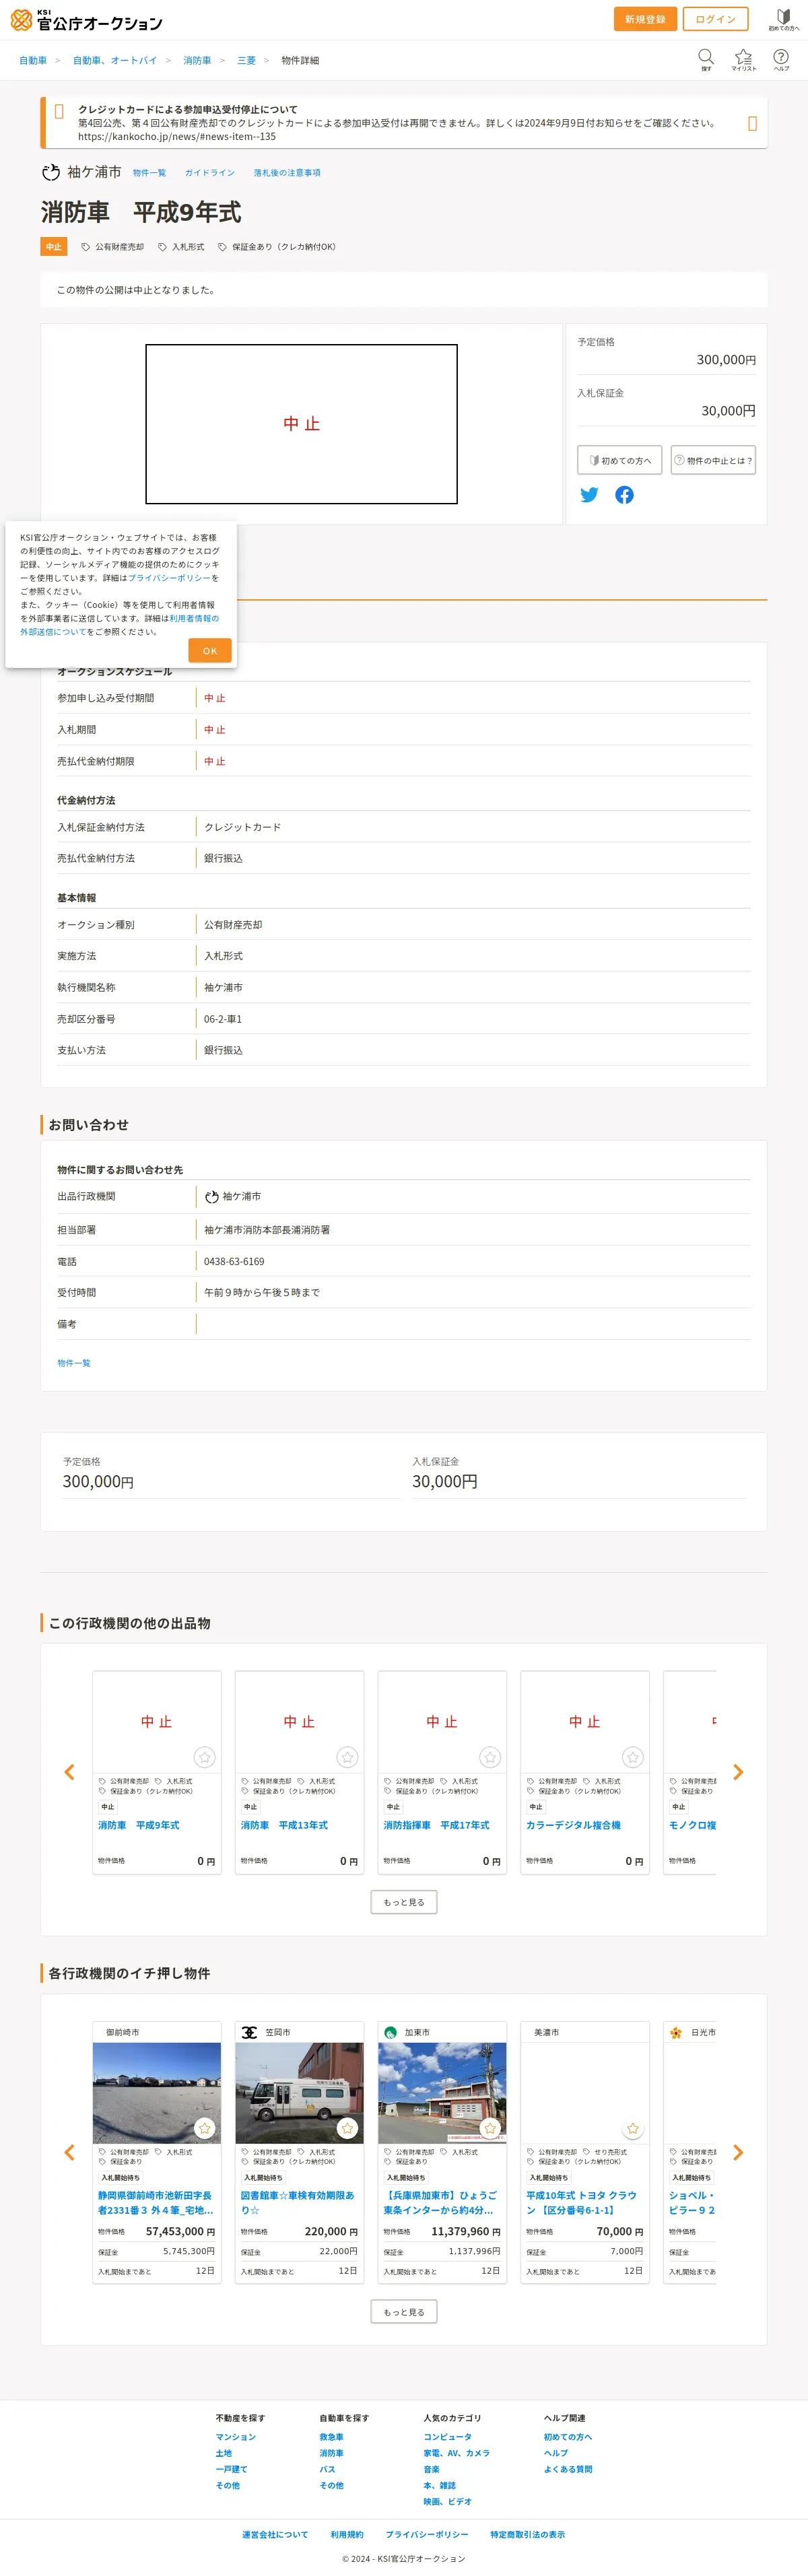This screenshot has width=808, height=2576.
Task: Show previous items in この行政機関の他の出品物 carousel
Action: point(69,1771)
